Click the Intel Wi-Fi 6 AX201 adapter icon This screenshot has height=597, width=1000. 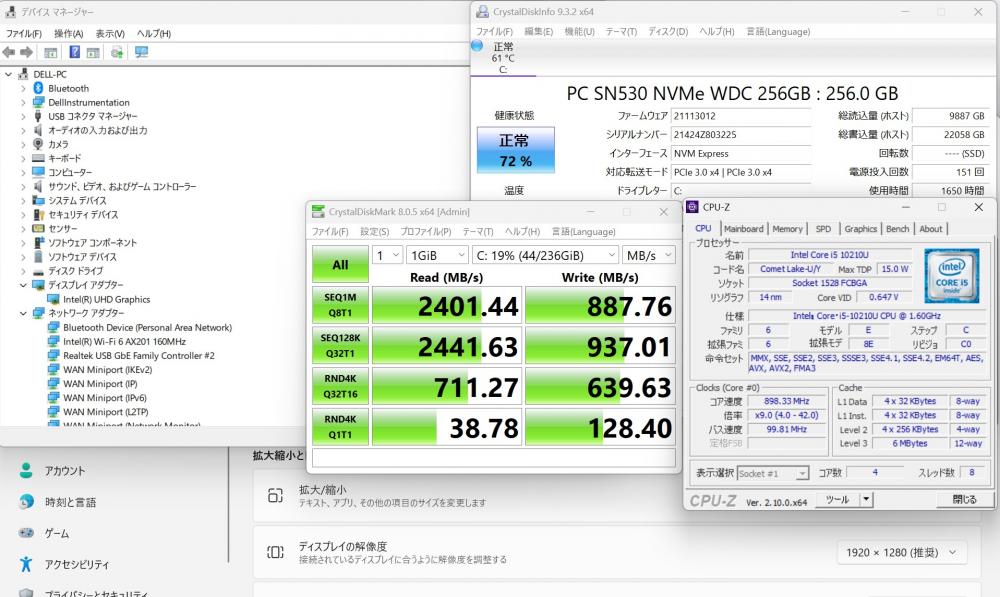54,341
